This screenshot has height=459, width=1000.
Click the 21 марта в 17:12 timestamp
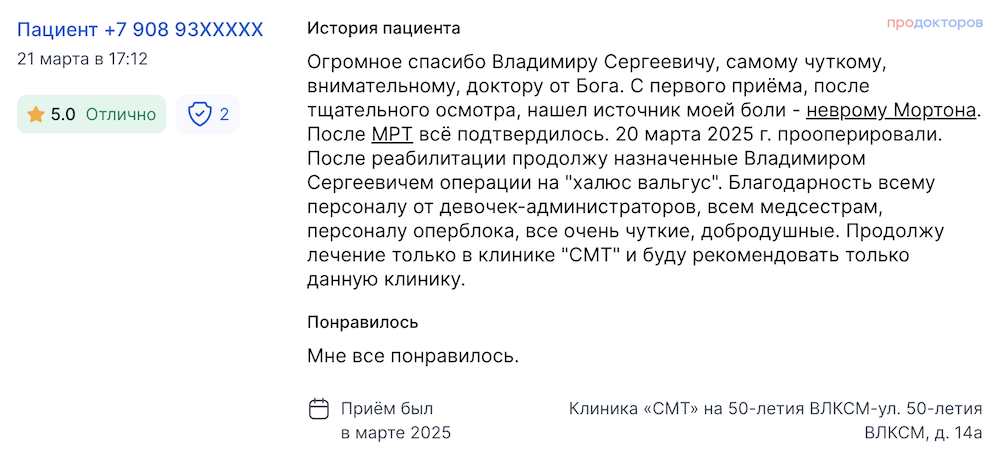[x=82, y=59]
